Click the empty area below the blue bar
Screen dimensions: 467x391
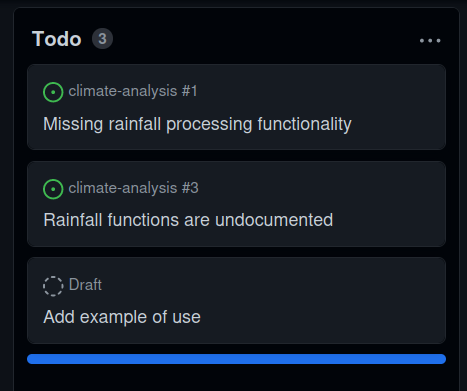[x=236, y=378]
